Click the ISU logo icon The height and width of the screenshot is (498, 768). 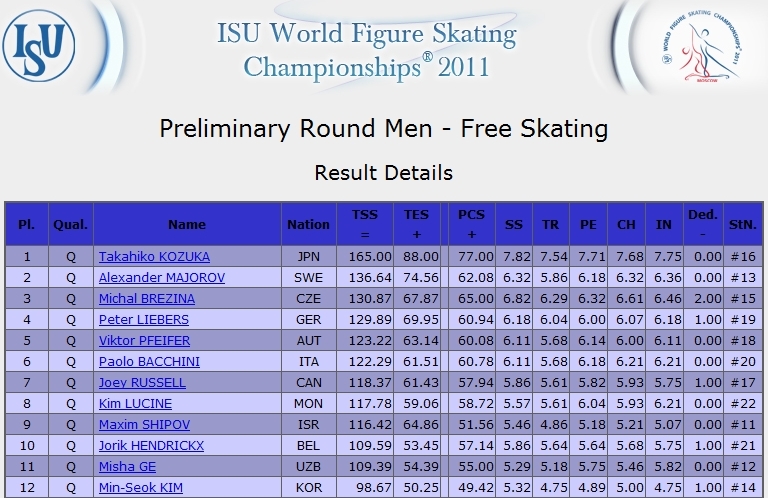(x=39, y=46)
